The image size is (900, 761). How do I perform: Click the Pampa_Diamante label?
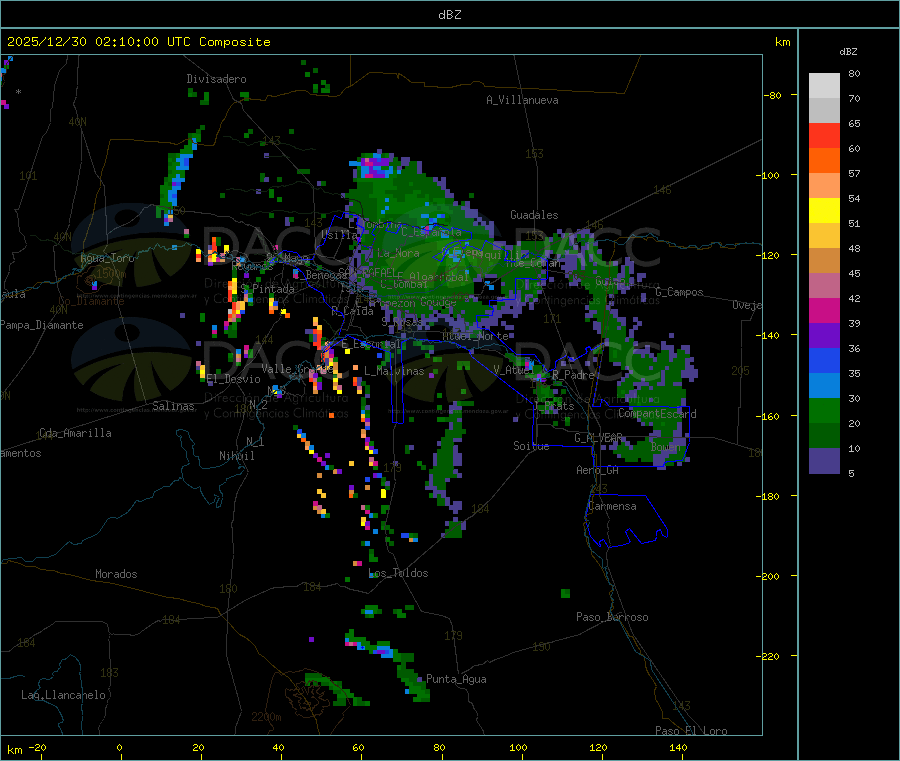click(x=42, y=325)
